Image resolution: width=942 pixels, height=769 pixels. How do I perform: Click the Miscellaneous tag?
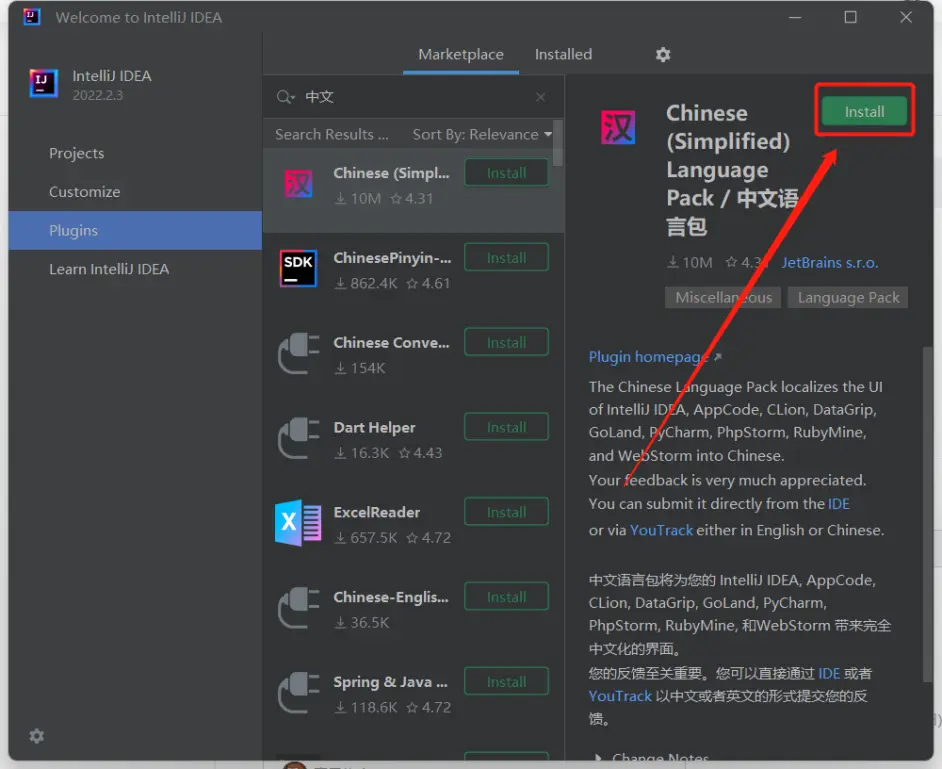point(723,297)
